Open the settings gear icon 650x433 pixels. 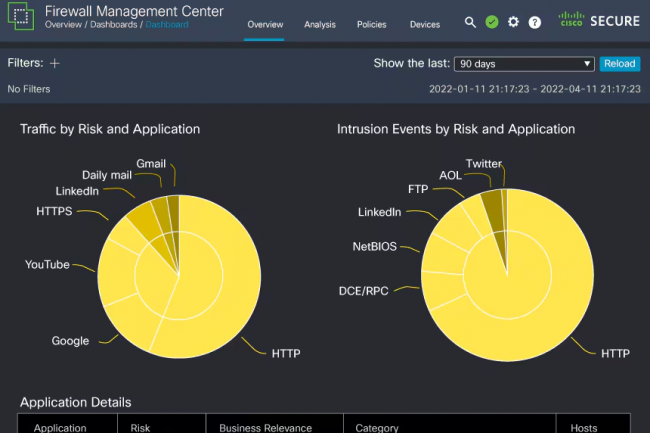513,22
